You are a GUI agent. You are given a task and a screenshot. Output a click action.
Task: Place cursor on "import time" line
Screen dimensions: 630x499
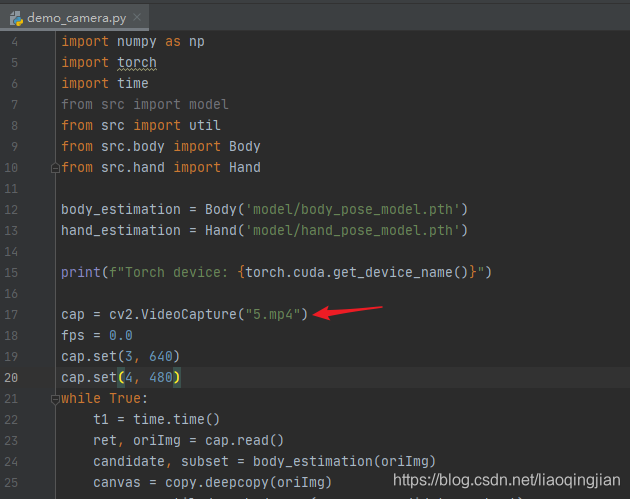coord(105,84)
